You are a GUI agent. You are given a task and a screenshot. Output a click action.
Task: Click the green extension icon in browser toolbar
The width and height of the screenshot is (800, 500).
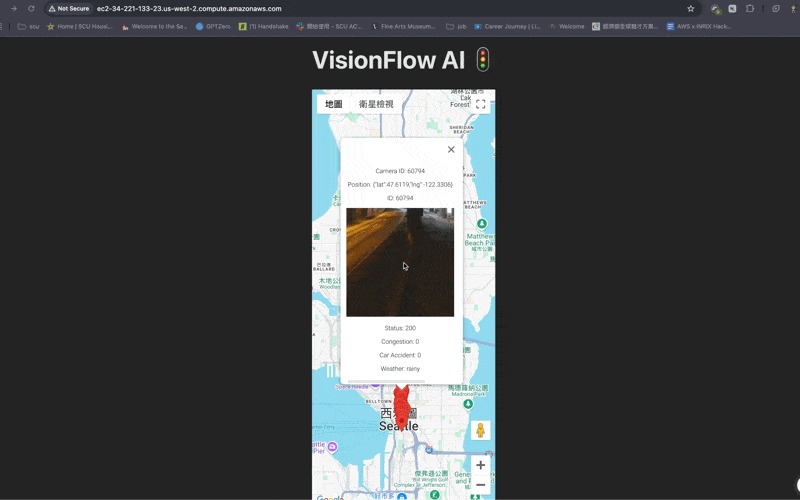tap(715, 9)
